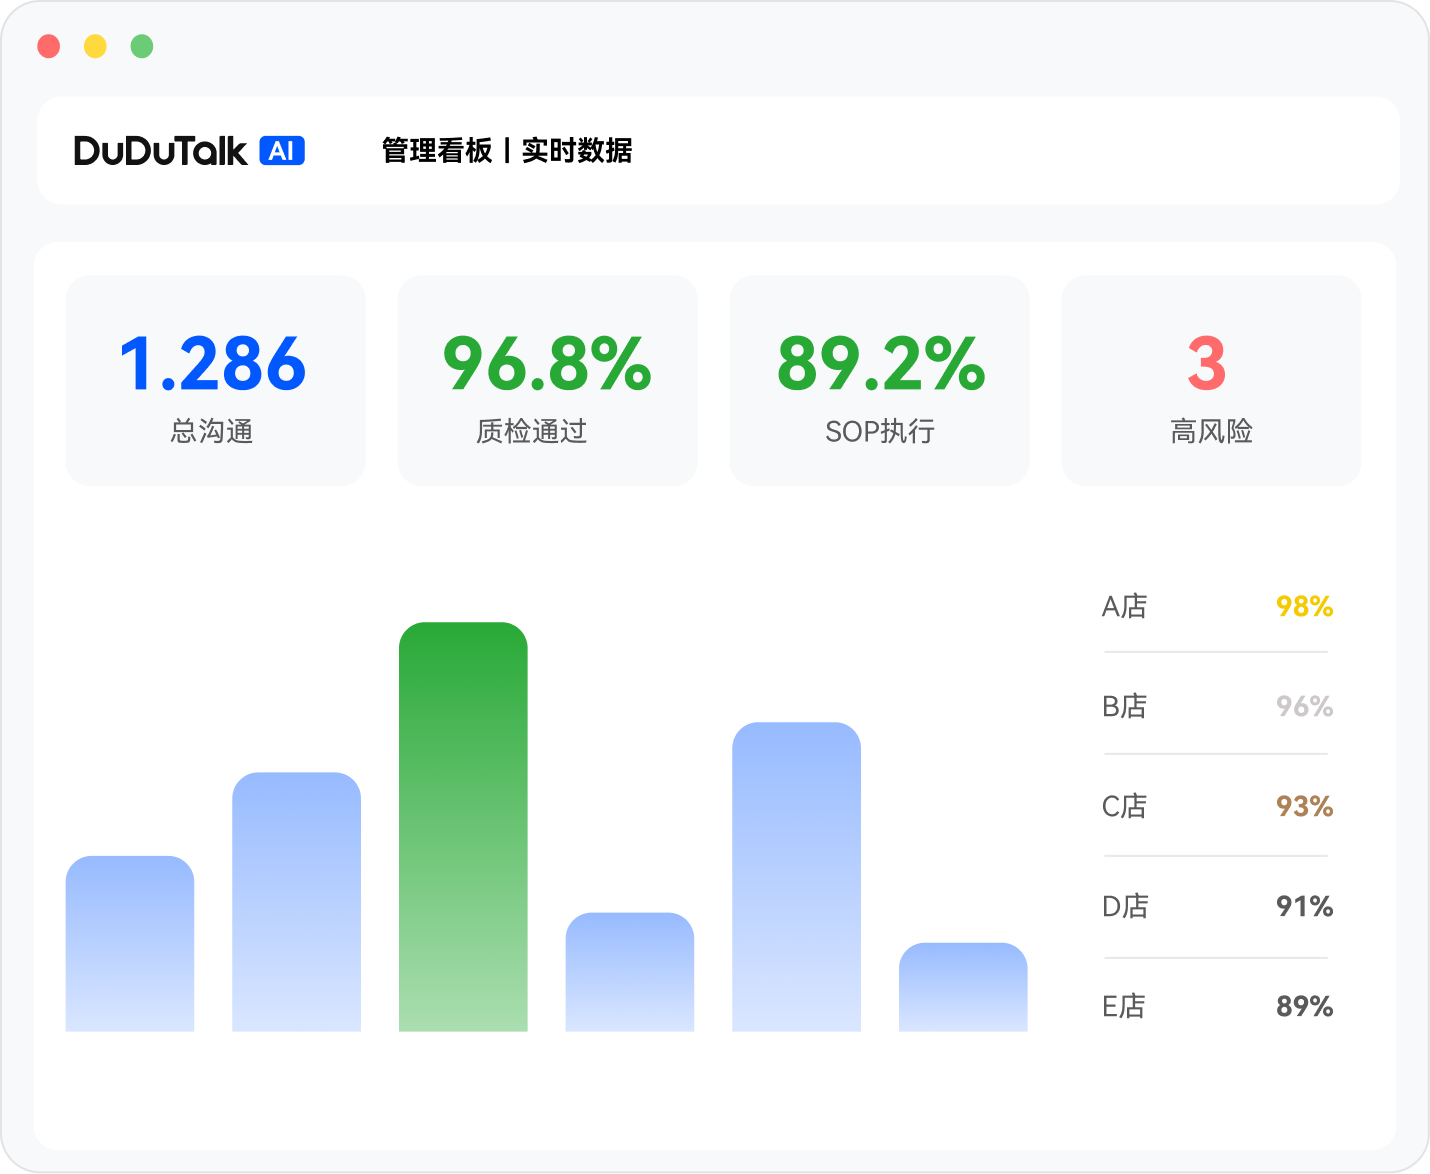This screenshot has height=1174, width=1430.
Task: Click the 总沟通 label
Action: coord(212,432)
